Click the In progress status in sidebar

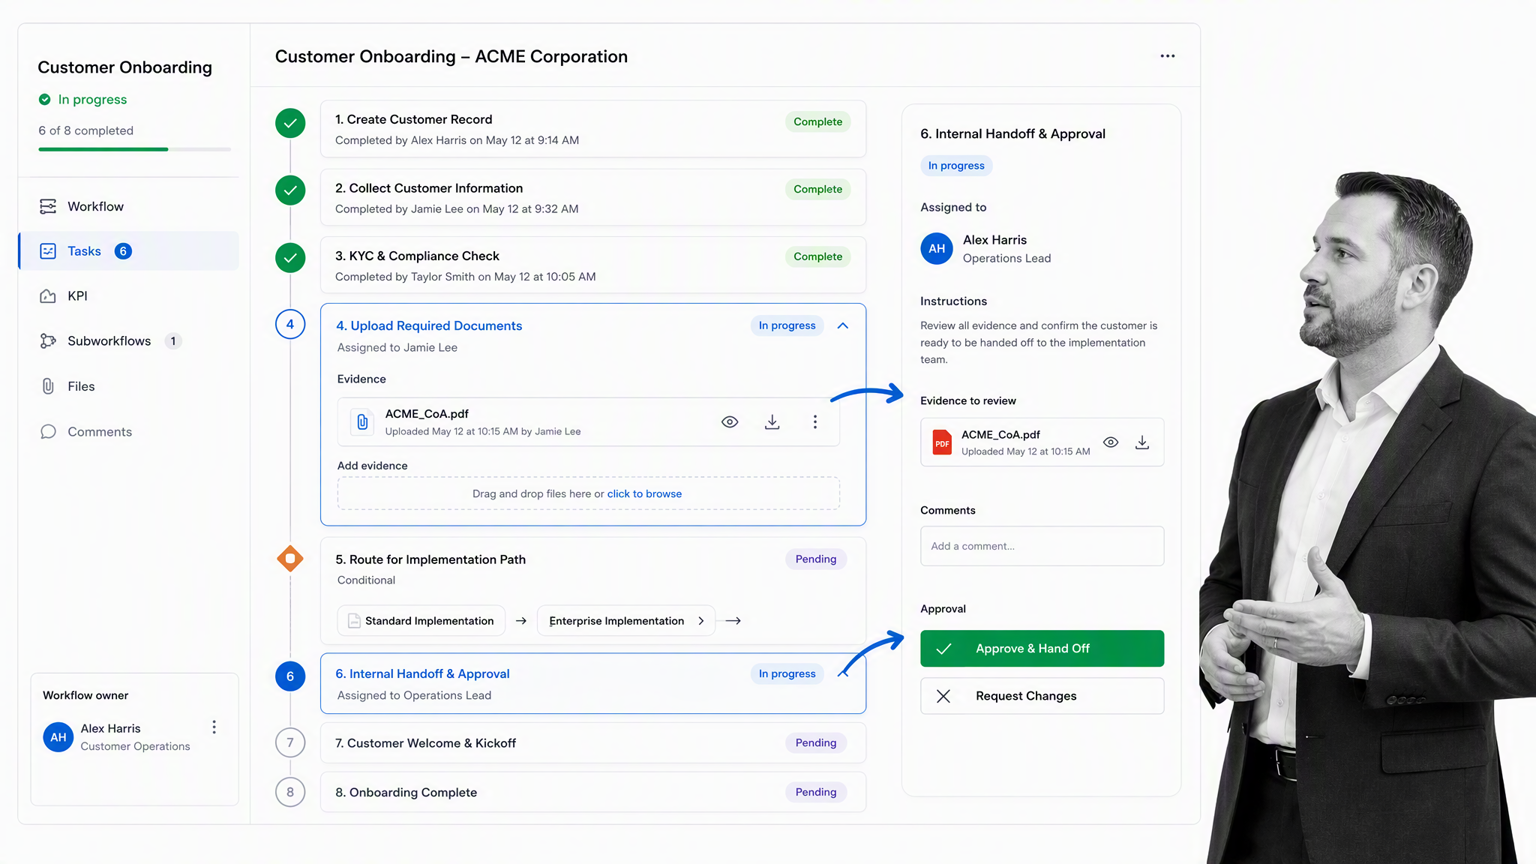pyautogui.click(x=83, y=99)
